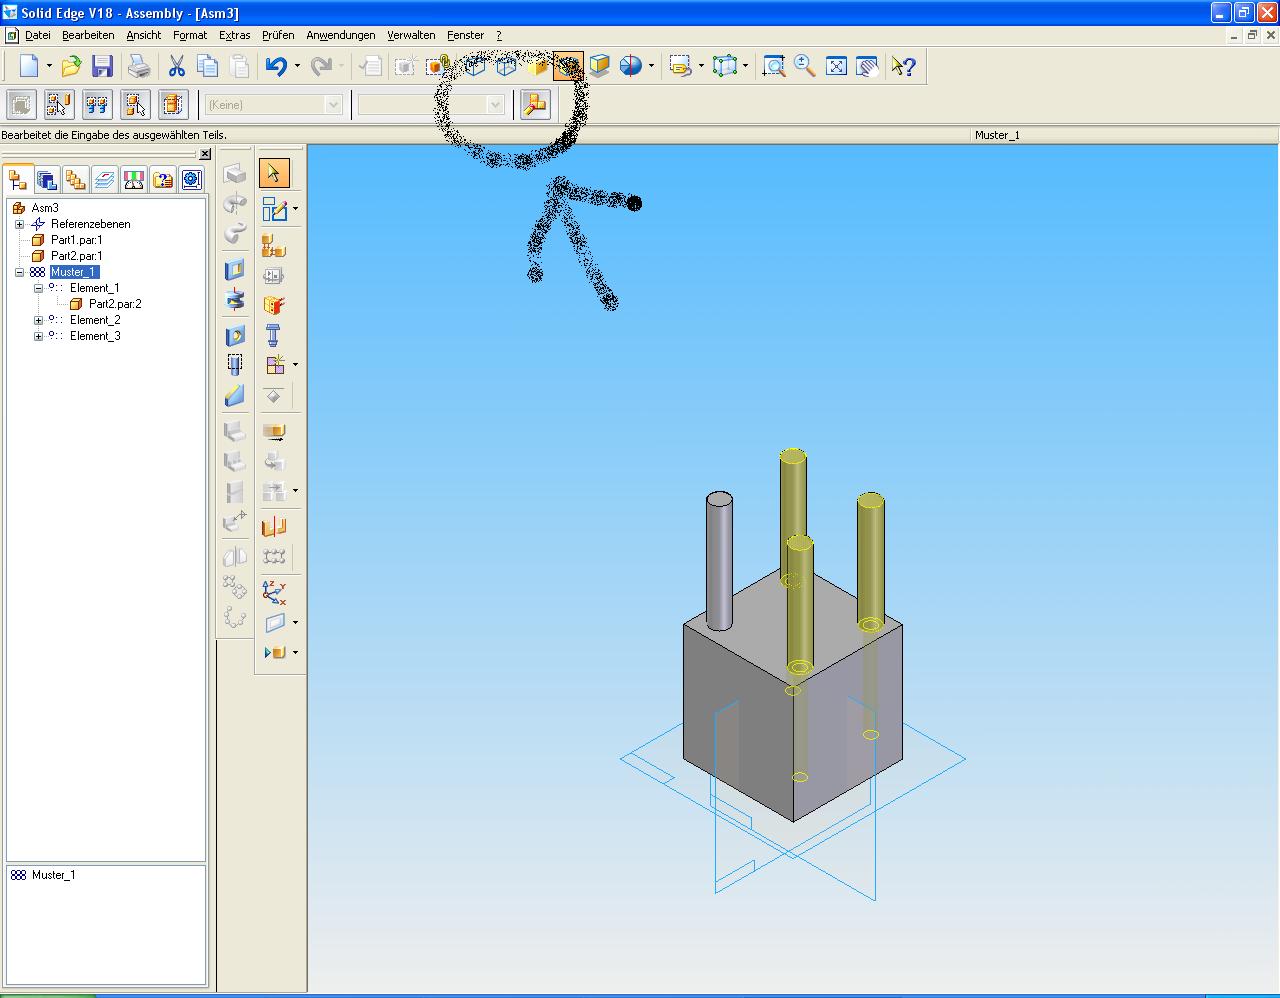
Task: Cut selection with the scissors icon
Action: (x=176, y=66)
